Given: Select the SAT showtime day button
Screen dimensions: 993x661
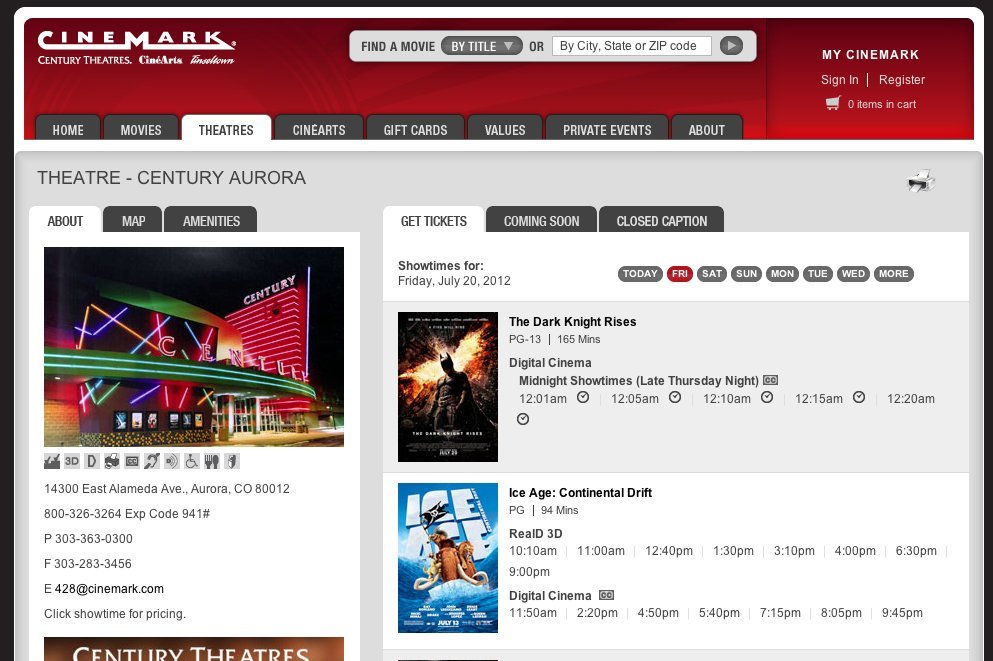Looking at the screenshot, I should (711, 273).
